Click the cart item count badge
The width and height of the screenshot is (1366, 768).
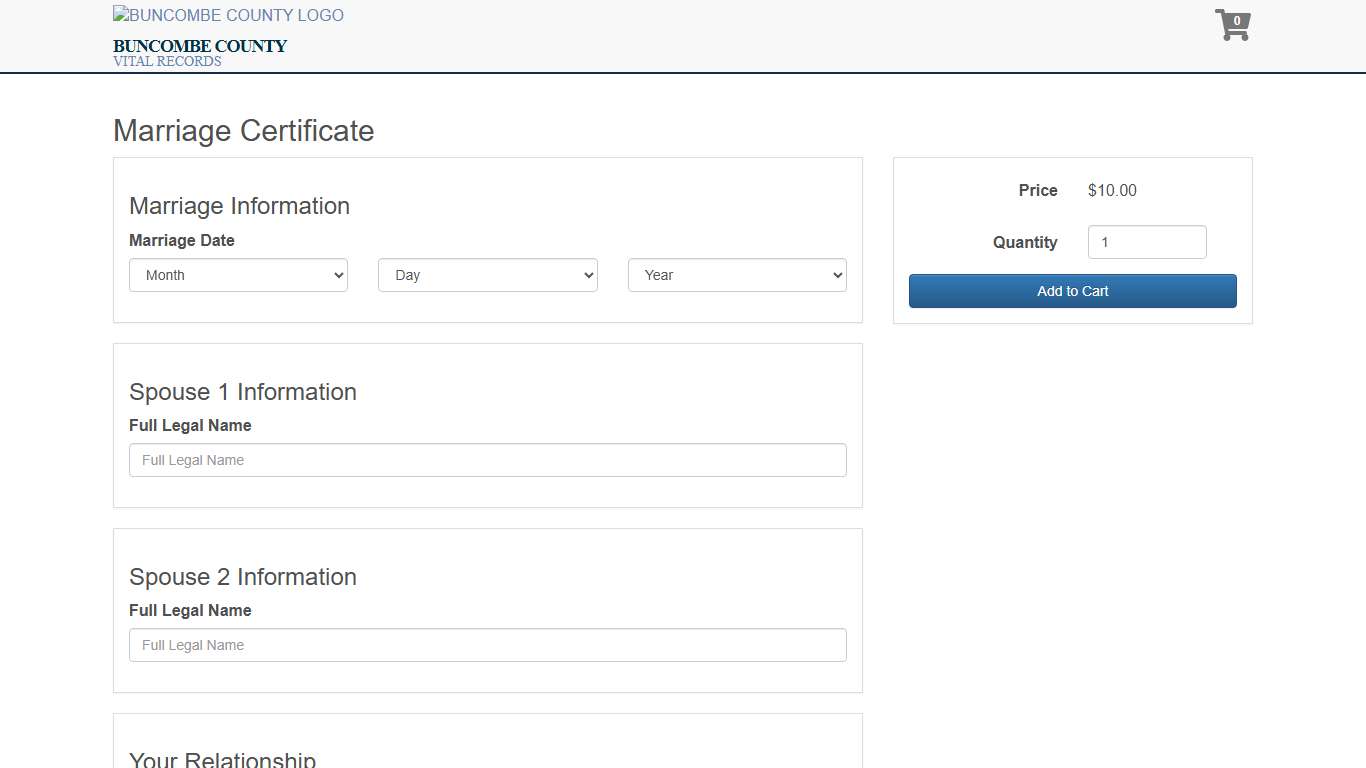tap(1237, 21)
